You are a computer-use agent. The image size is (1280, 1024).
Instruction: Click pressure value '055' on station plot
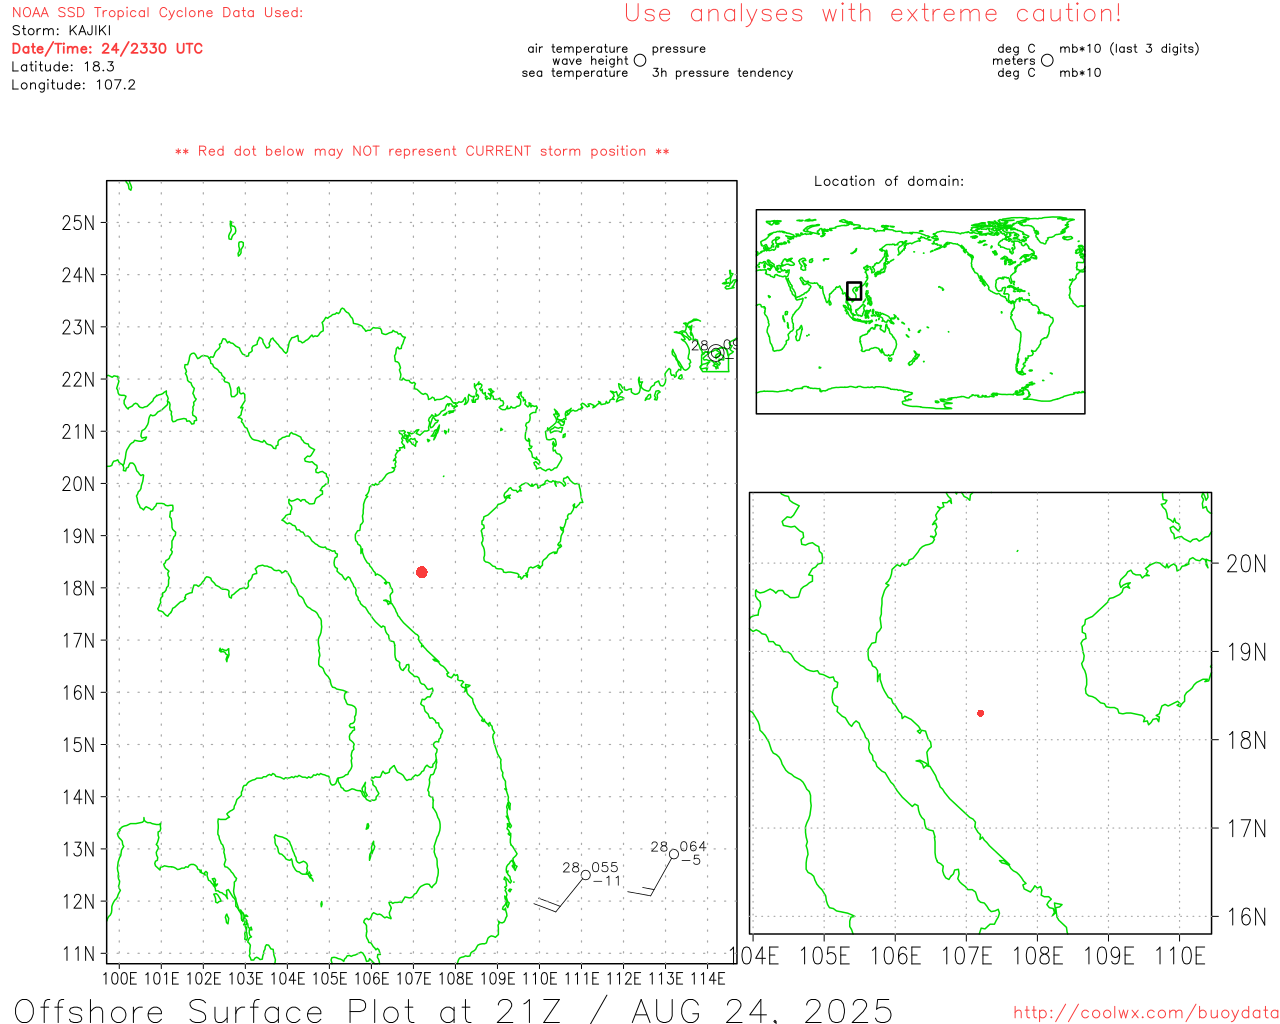[605, 868]
